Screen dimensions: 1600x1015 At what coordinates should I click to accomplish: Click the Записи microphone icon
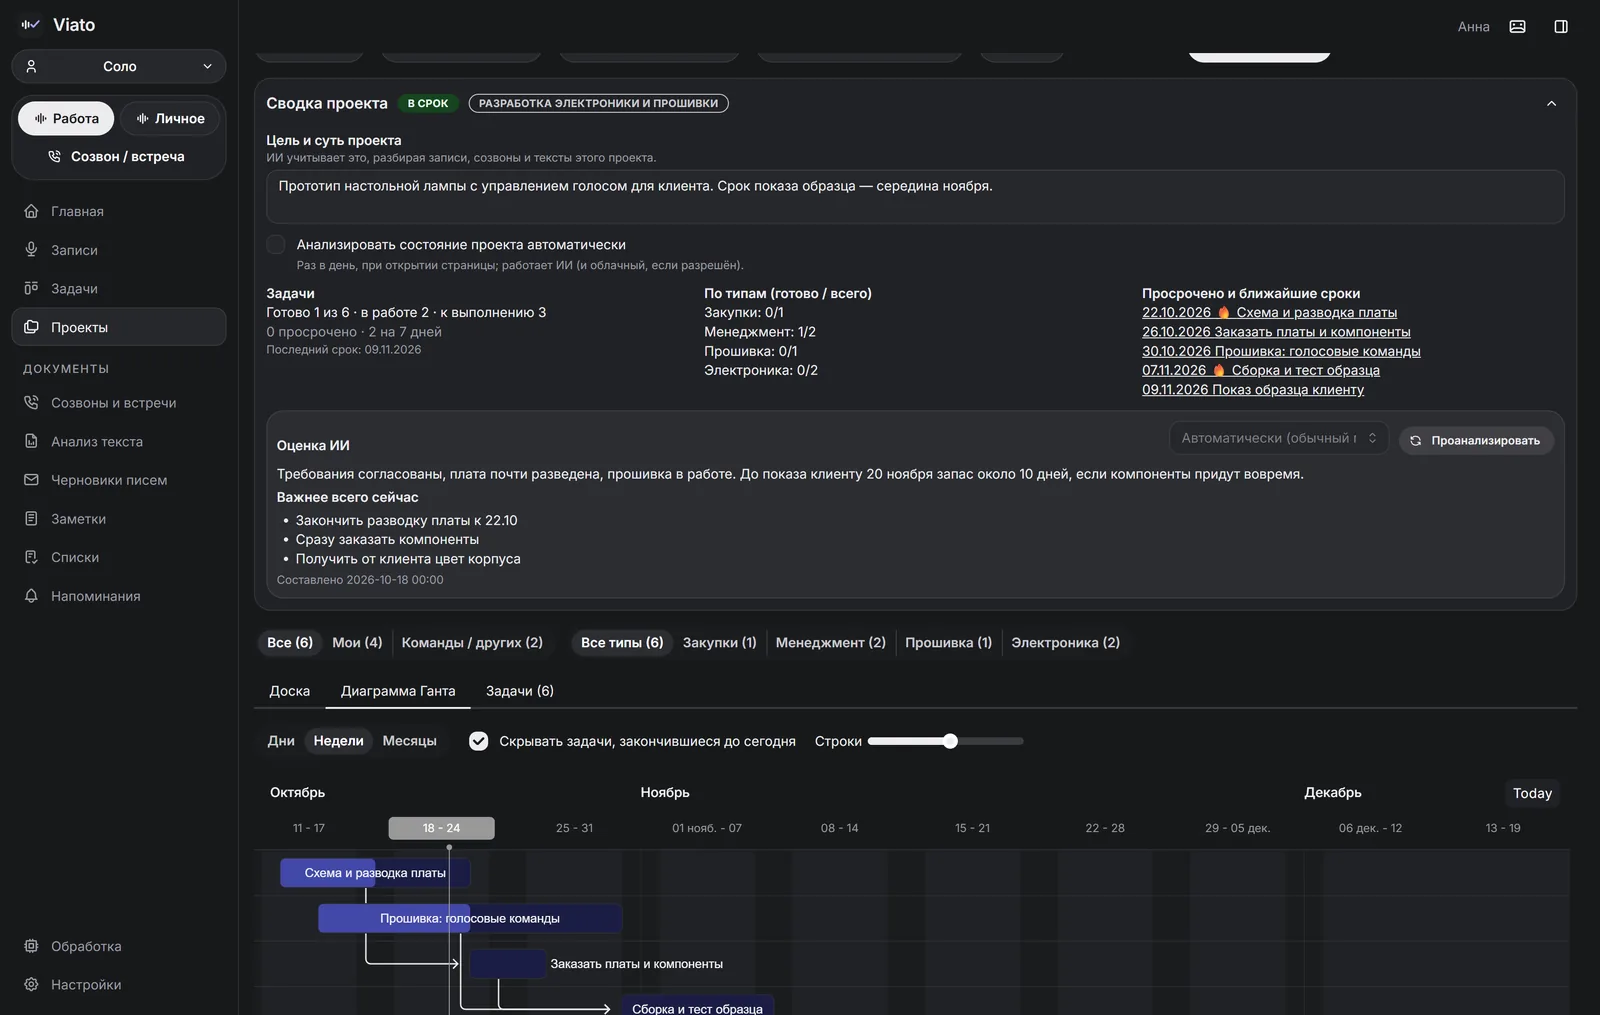[31, 250]
